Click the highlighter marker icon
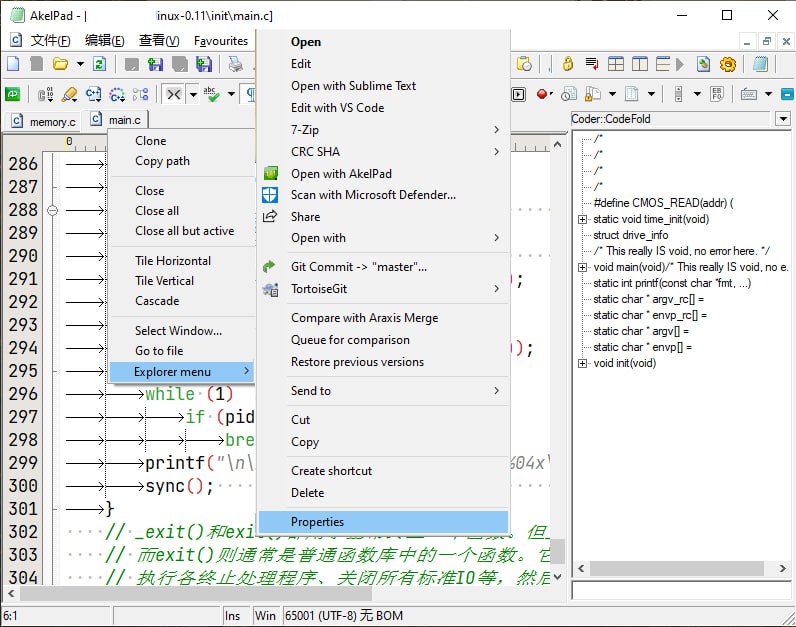This screenshot has height=627, width=796. pos(69,94)
